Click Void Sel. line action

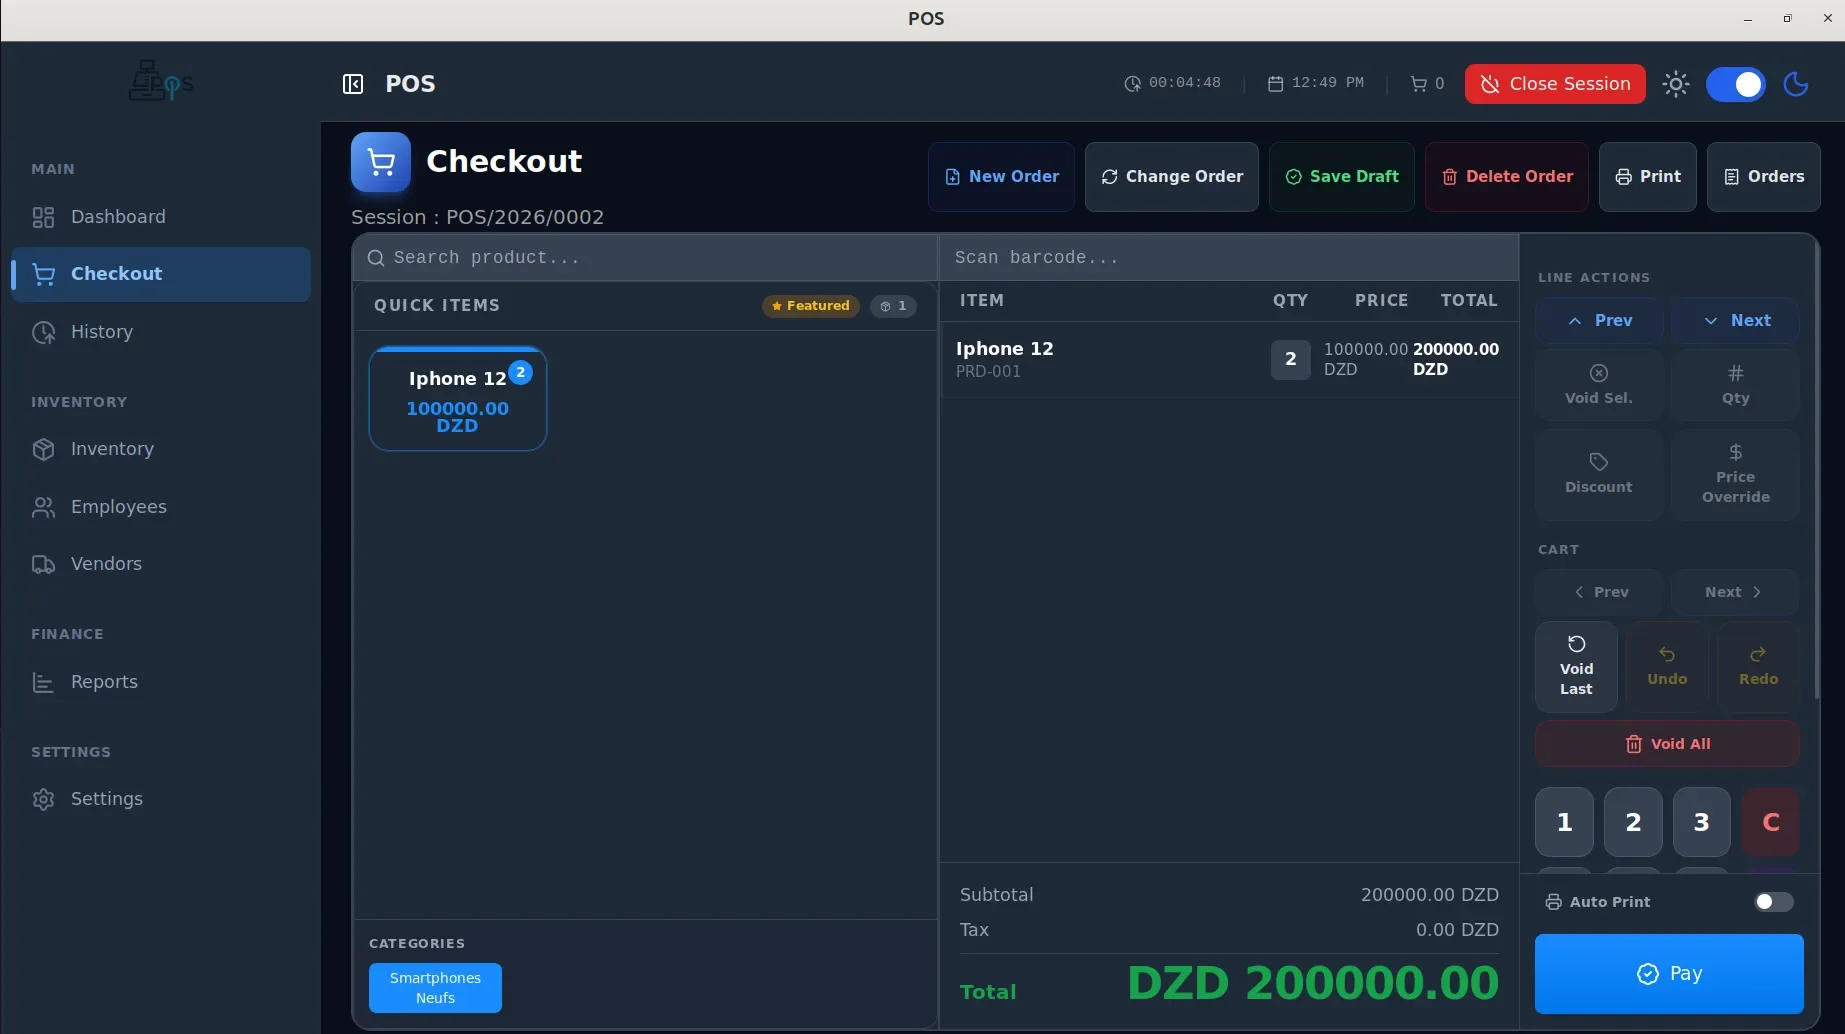tap(1599, 385)
